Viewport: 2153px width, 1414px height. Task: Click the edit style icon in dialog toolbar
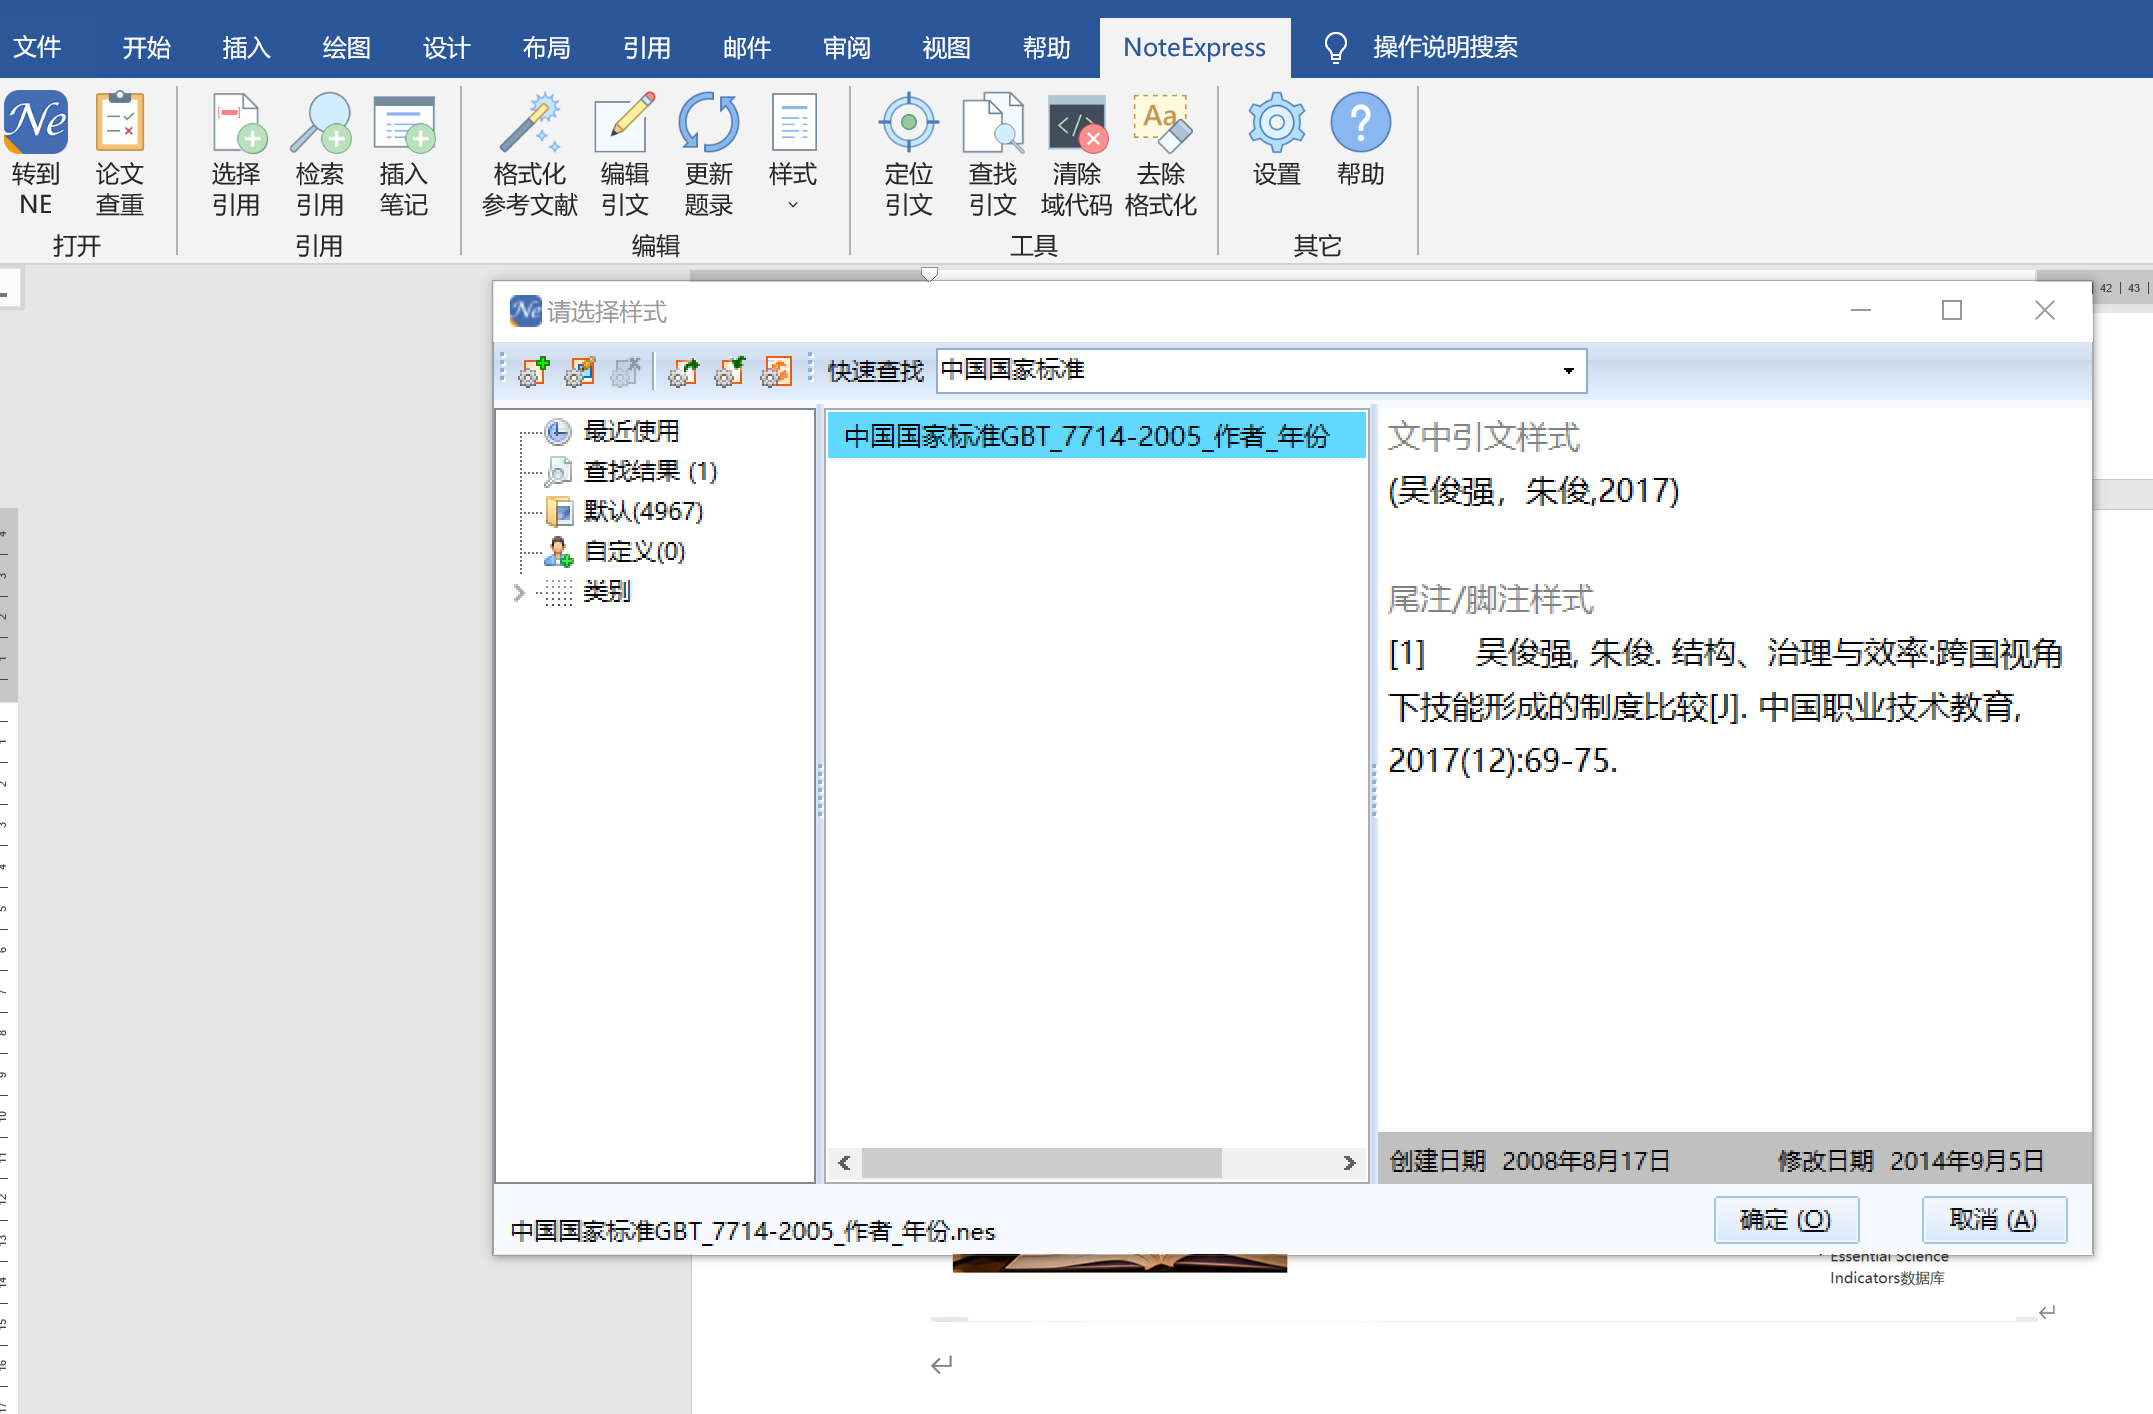click(x=580, y=371)
